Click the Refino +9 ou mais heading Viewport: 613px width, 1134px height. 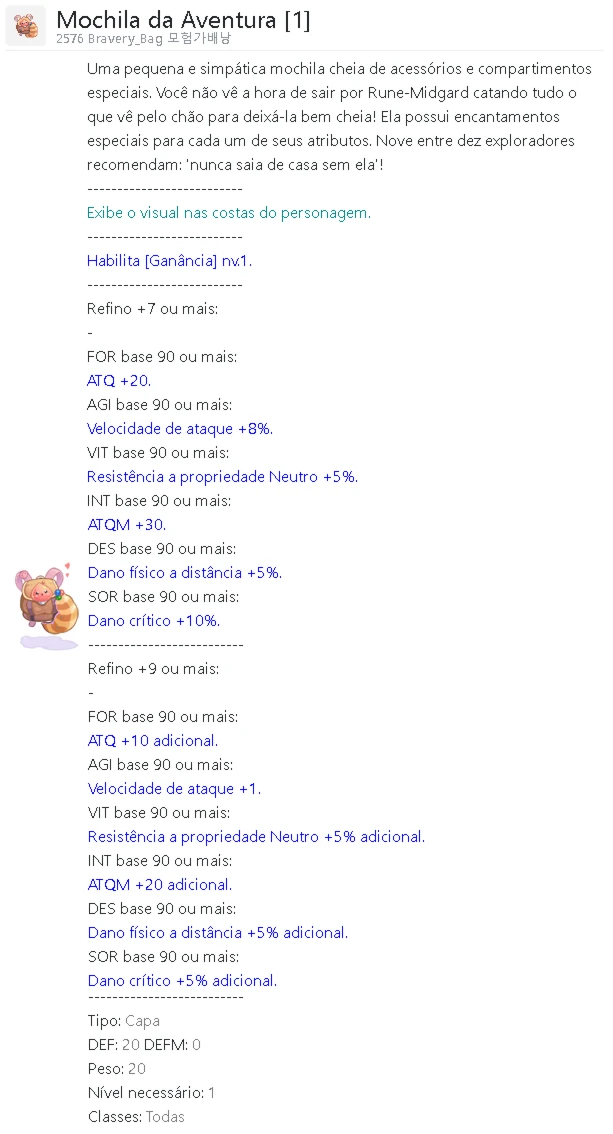click(153, 668)
